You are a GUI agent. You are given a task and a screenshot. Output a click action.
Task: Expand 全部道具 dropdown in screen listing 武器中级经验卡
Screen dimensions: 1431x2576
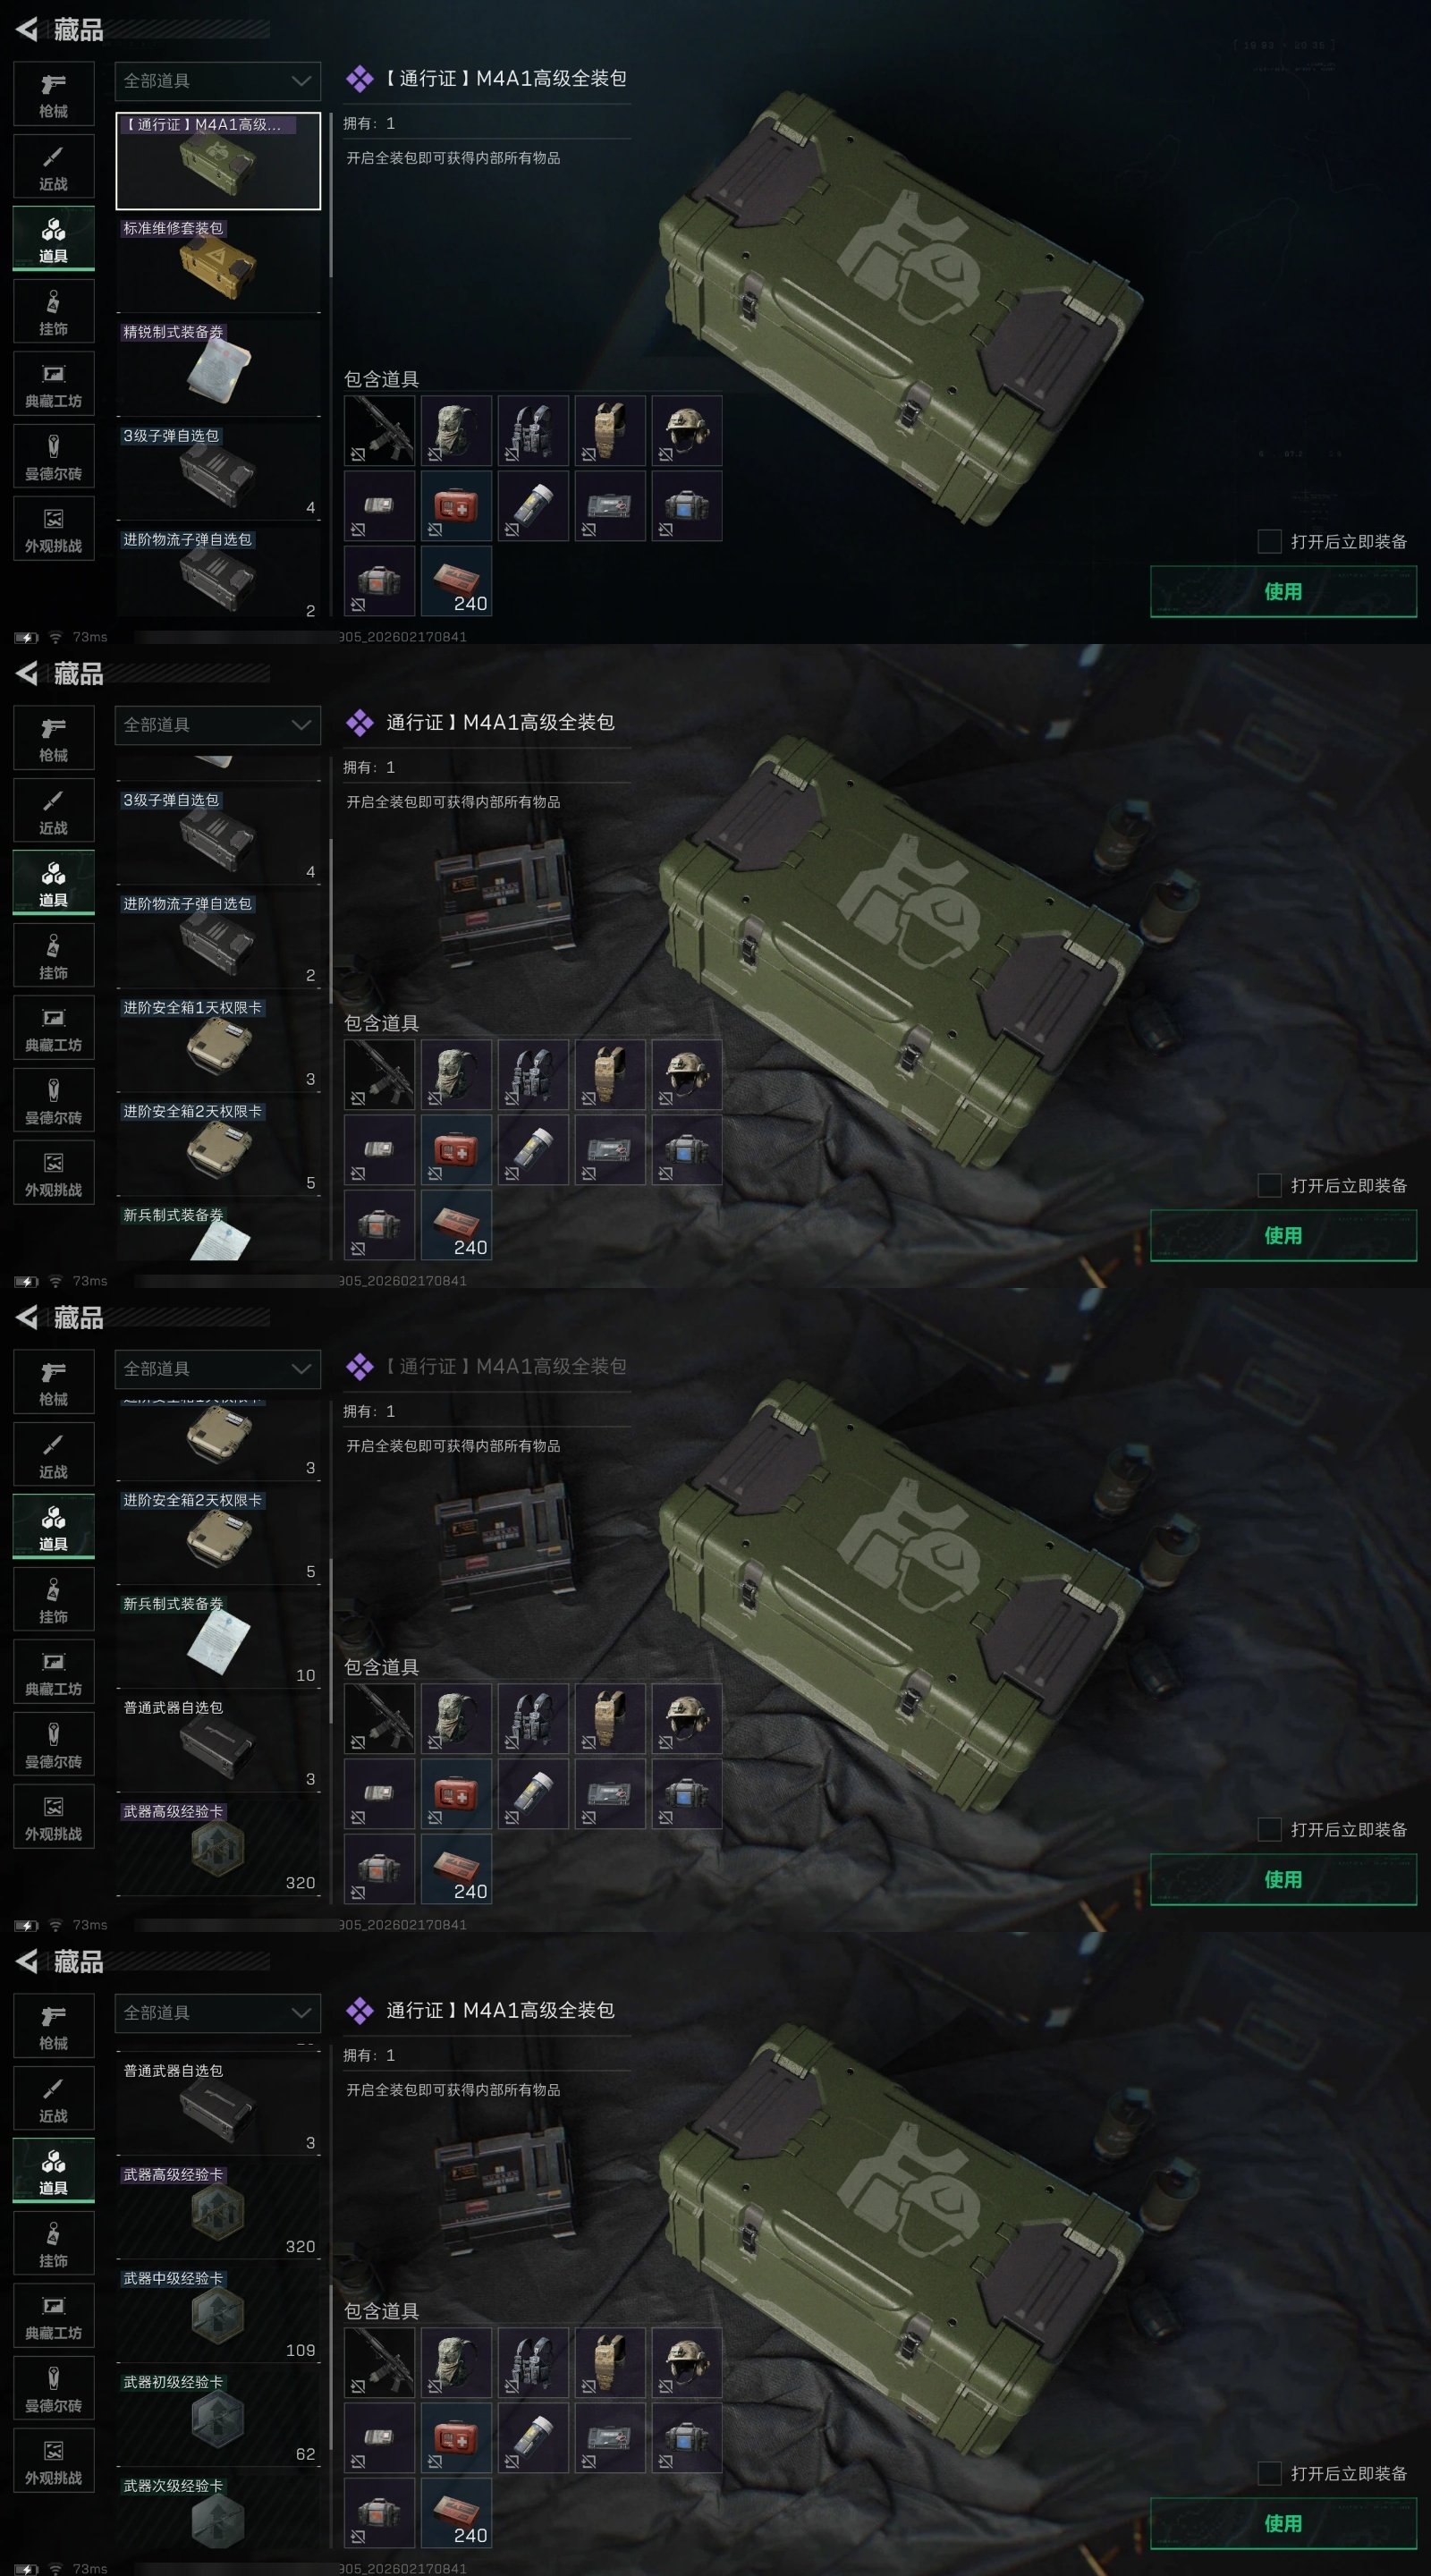point(218,2013)
